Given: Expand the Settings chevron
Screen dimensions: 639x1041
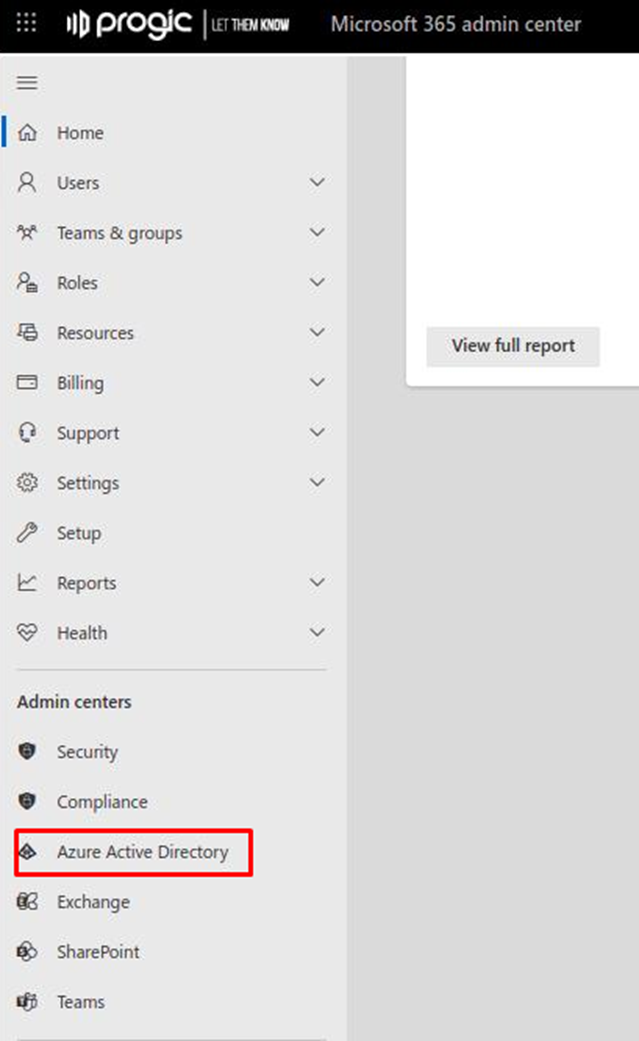Looking at the screenshot, I should coord(318,482).
